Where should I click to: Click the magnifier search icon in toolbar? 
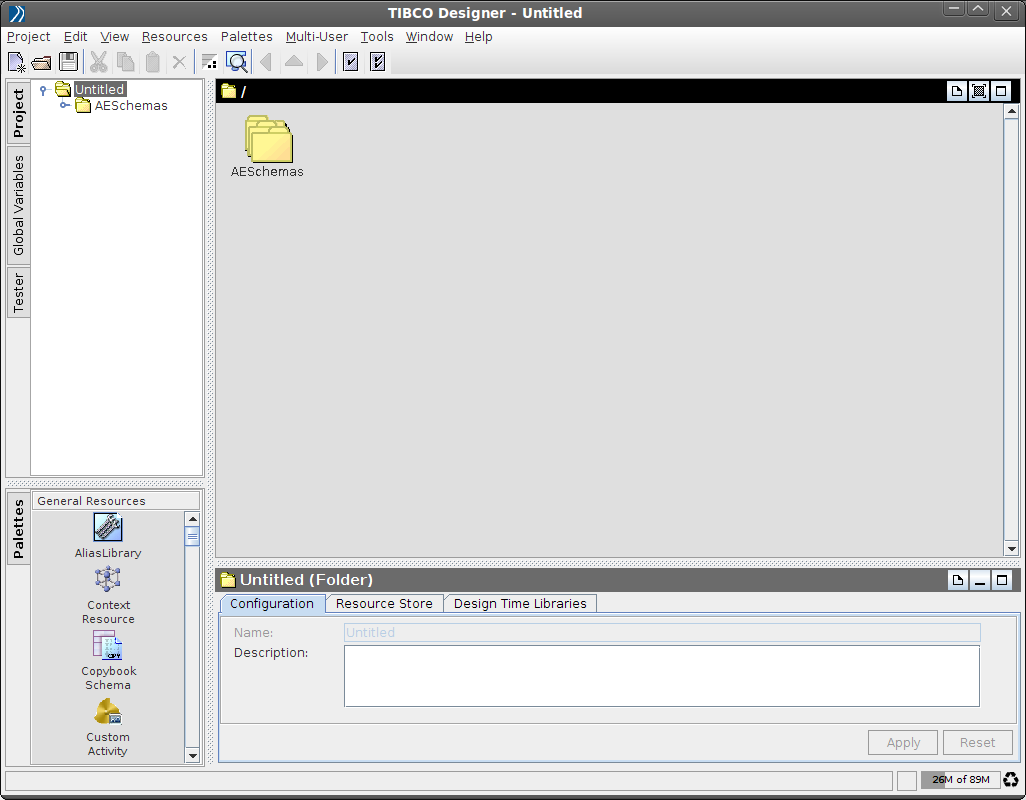pos(237,62)
